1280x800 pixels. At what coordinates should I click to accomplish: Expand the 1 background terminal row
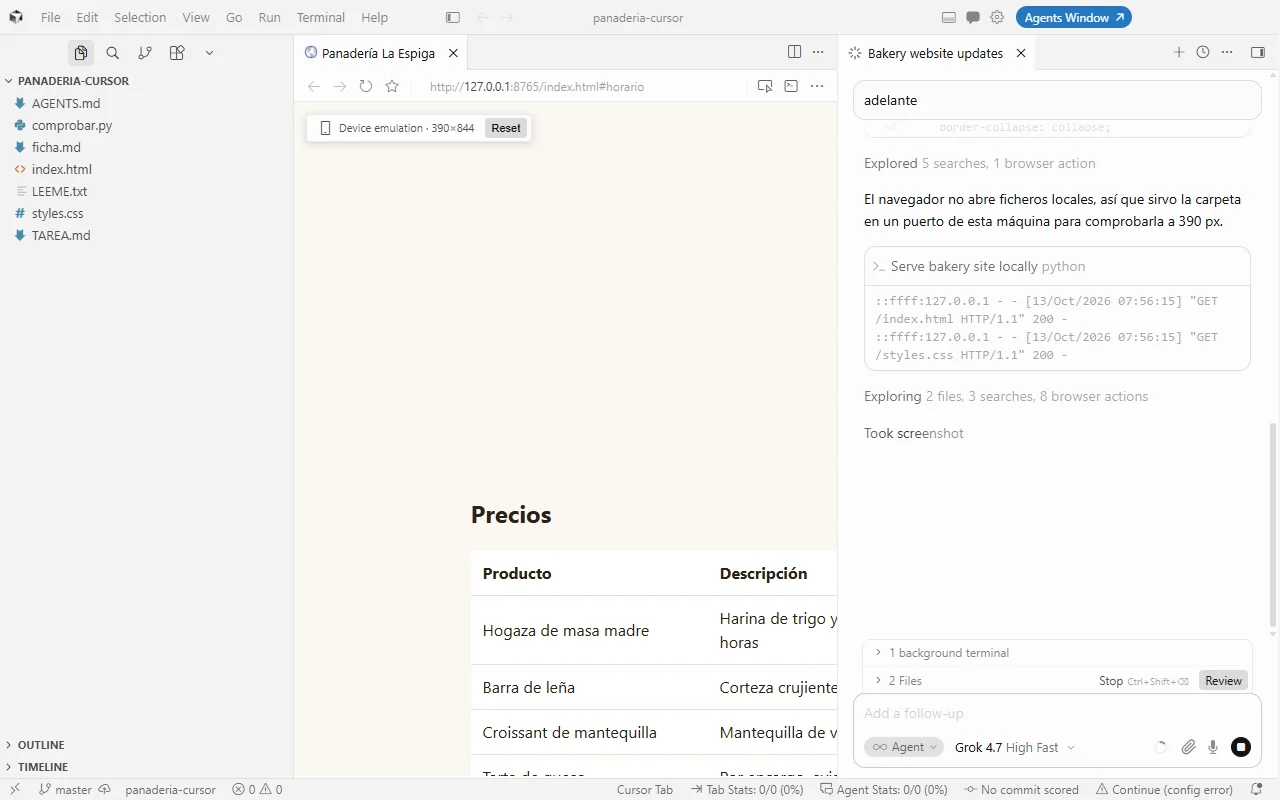click(x=1057, y=653)
